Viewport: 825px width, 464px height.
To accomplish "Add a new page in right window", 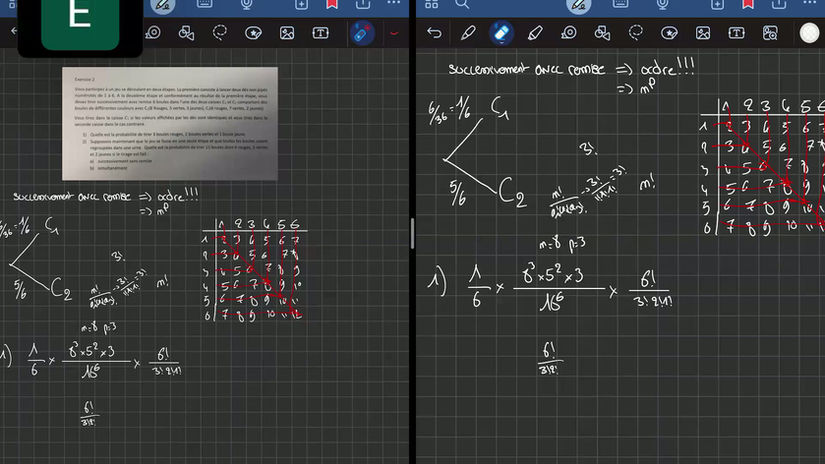I will (717, 4).
